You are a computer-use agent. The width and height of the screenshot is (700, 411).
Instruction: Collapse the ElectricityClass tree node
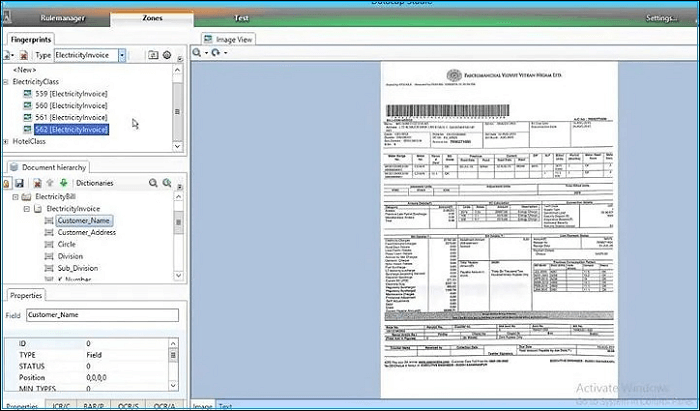coord(6,82)
